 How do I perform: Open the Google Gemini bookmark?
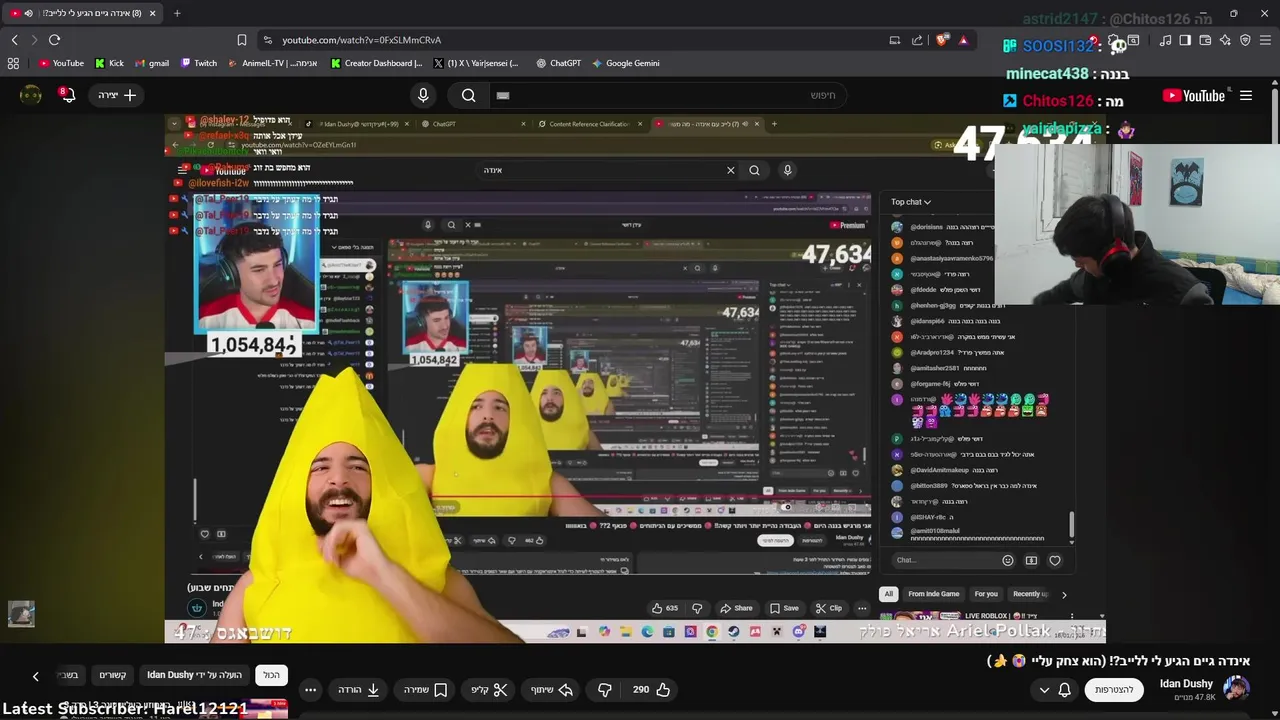pyautogui.click(x=626, y=63)
